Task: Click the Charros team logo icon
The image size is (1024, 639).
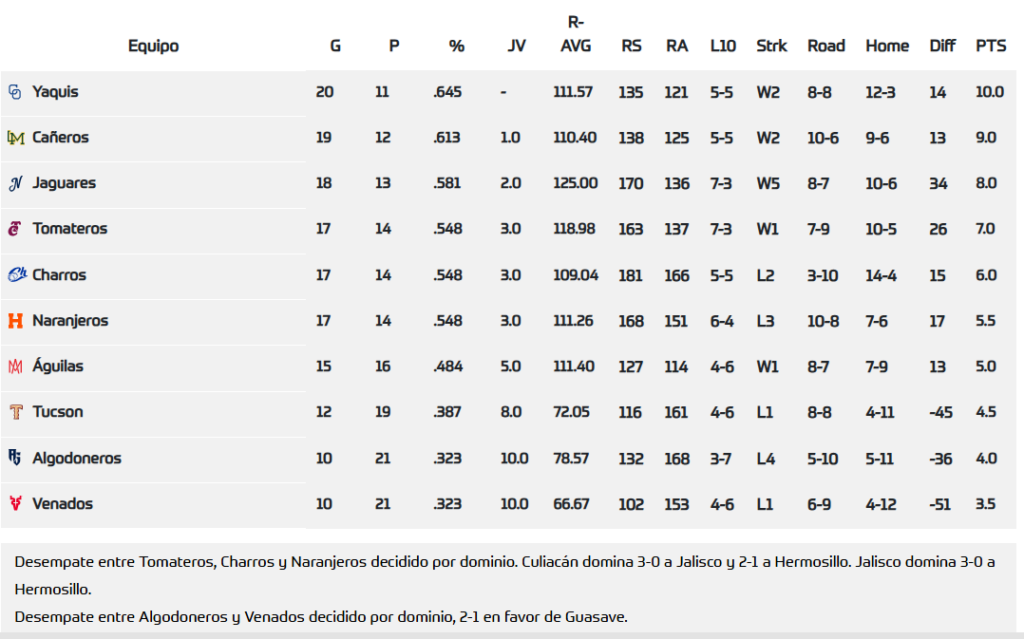Action: coord(16,275)
